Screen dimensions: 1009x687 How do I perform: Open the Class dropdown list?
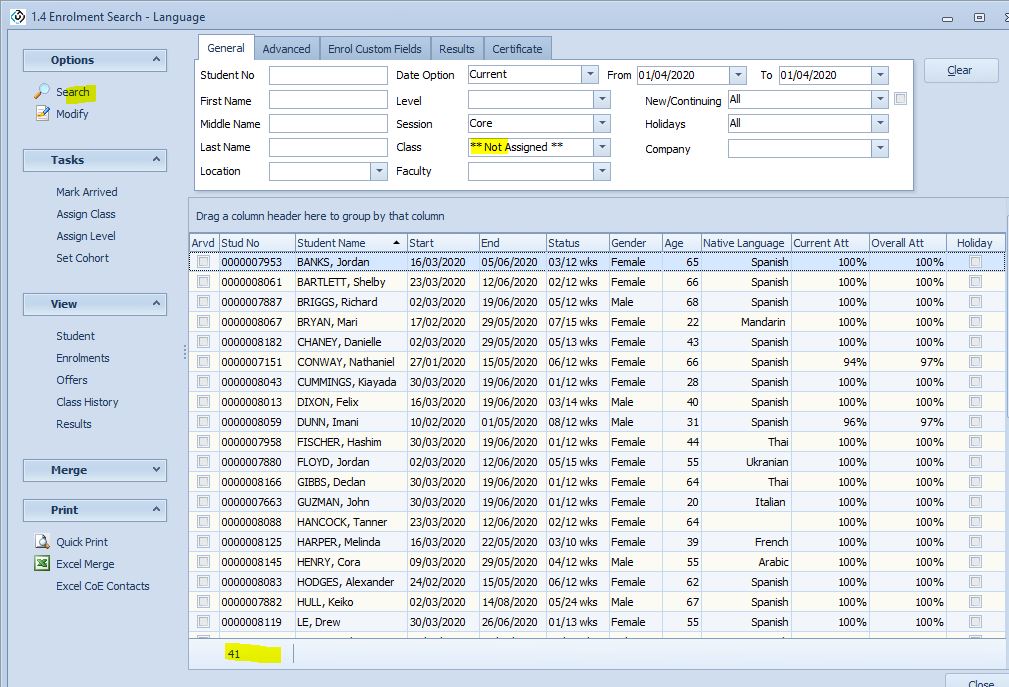click(601, 147)
